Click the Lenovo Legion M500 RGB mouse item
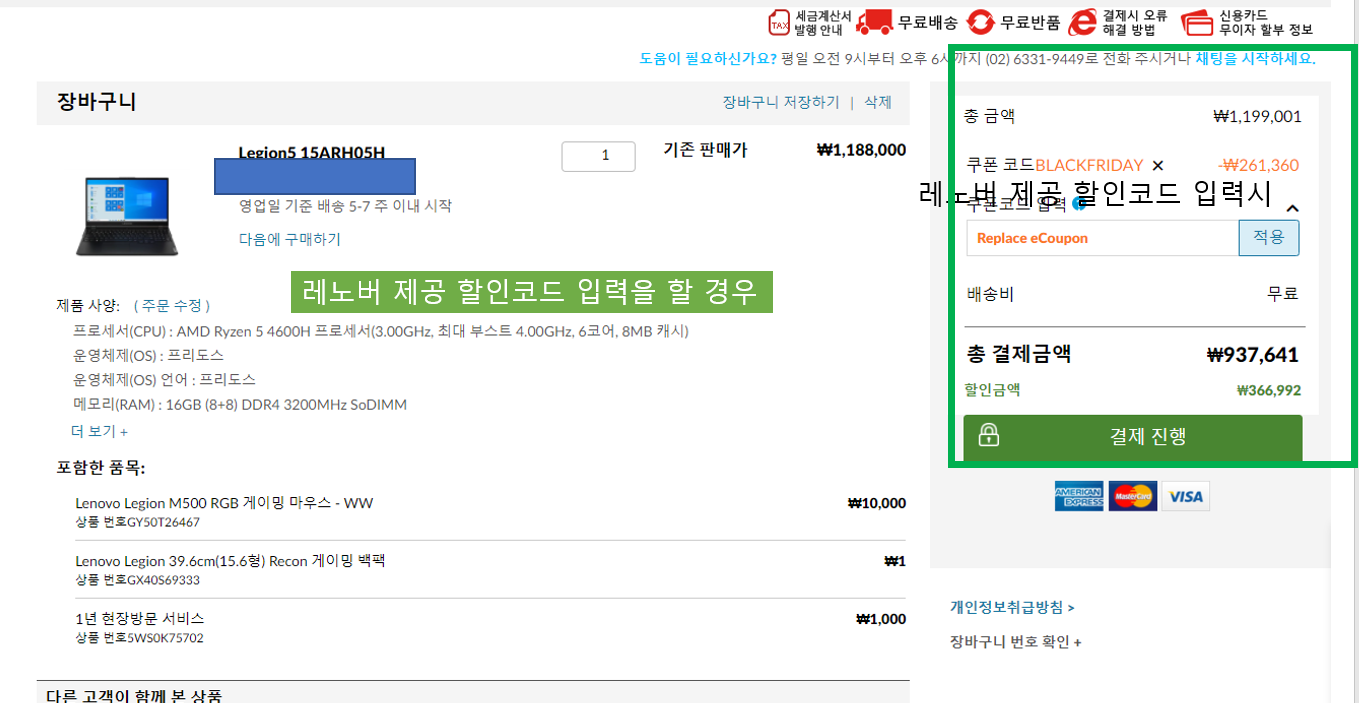Image resolution: width=1359 pixels, height=703 pixels. (224, 503)
